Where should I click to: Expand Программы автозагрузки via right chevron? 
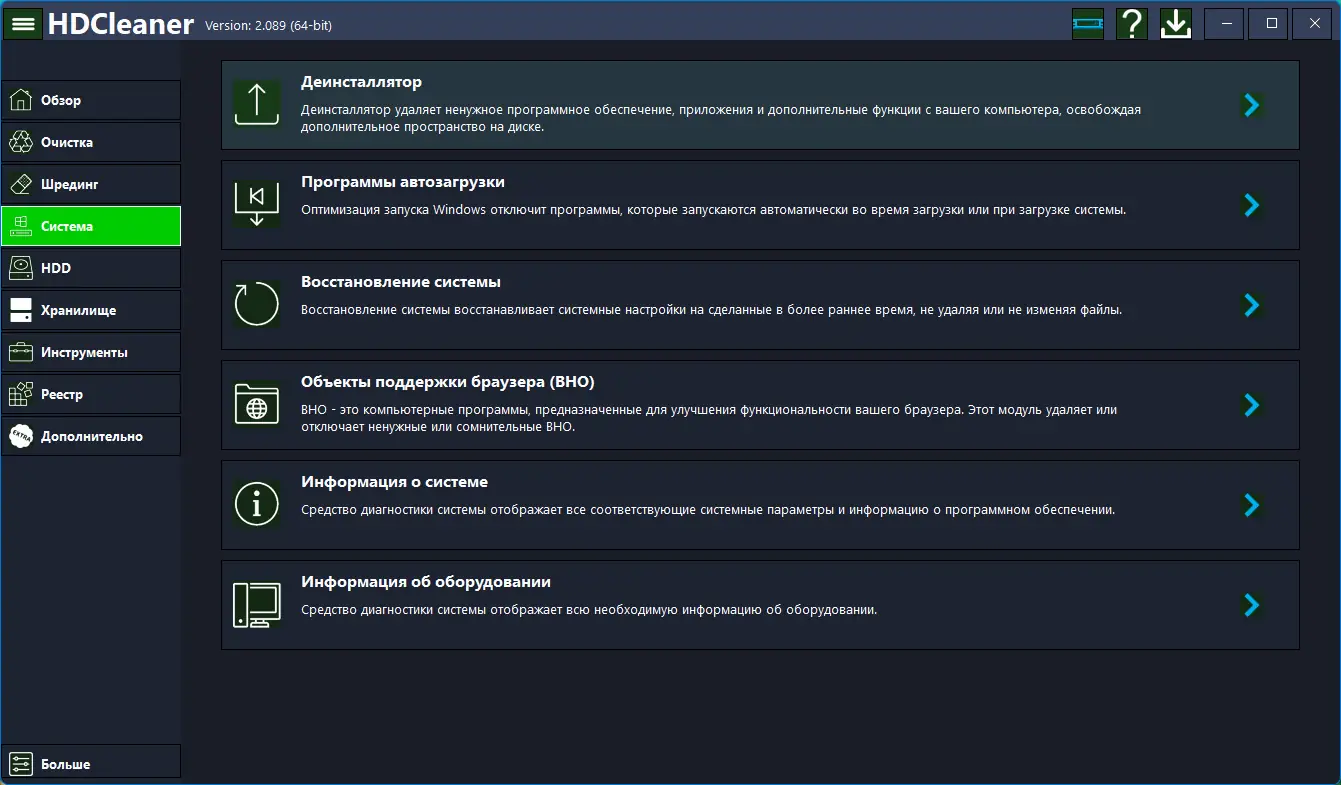[1251, 205]
